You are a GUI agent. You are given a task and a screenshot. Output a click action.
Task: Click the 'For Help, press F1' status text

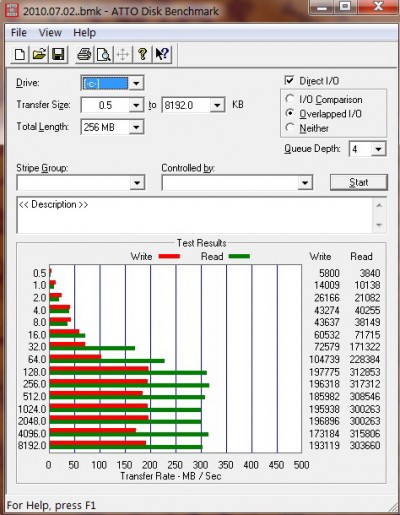[51, 505]
